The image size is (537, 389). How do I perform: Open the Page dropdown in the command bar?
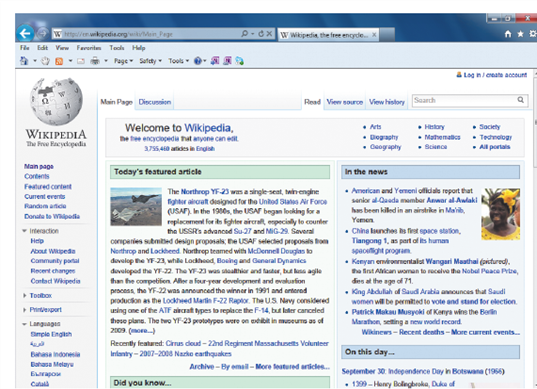click(x=123, y=61)
